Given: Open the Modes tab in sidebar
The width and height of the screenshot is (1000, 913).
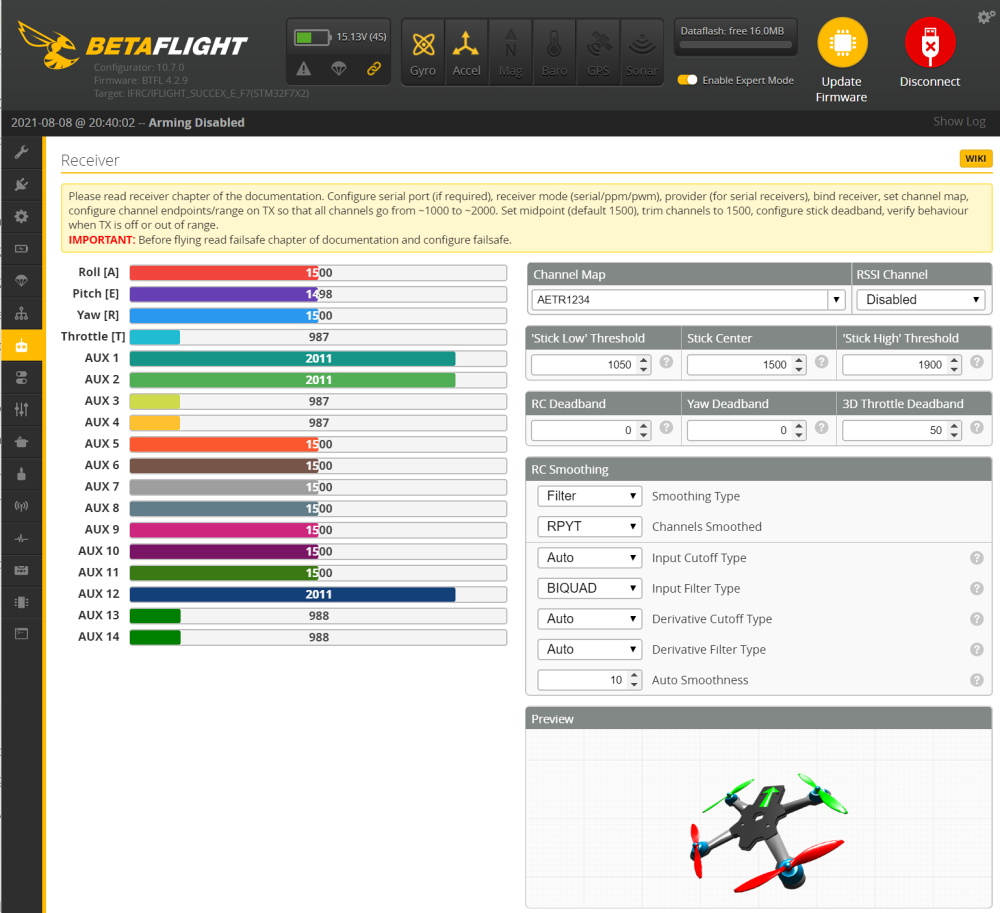Looking at the screenshot, I should (x=21, y=377).
